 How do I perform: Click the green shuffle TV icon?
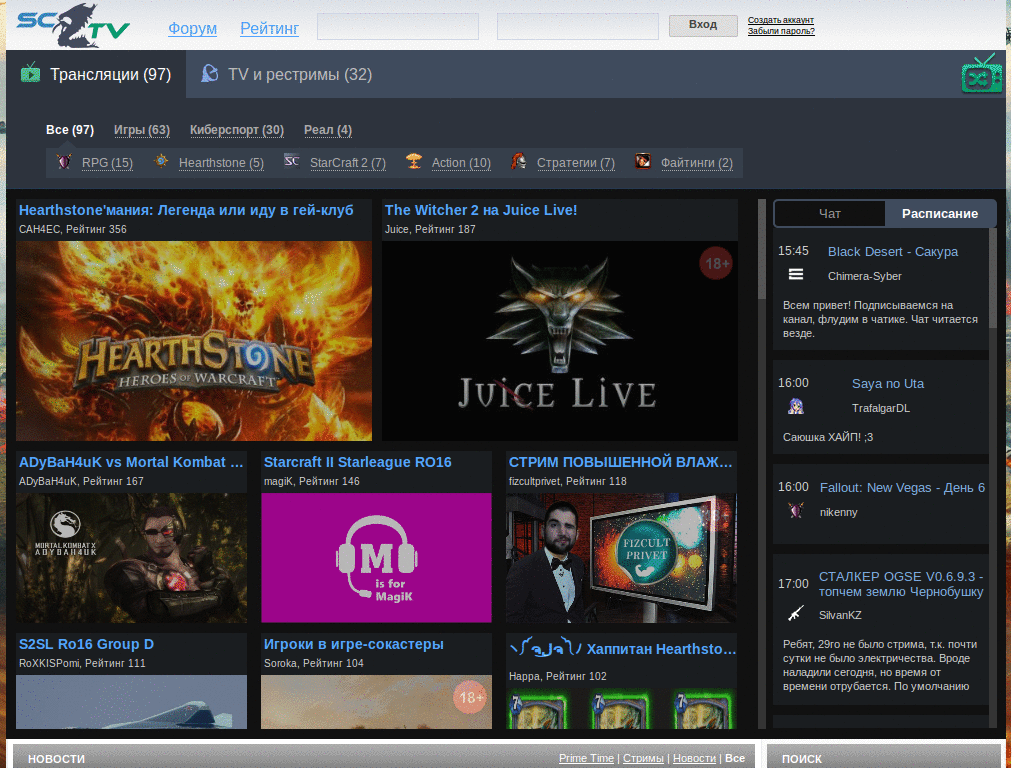point(981,76)
